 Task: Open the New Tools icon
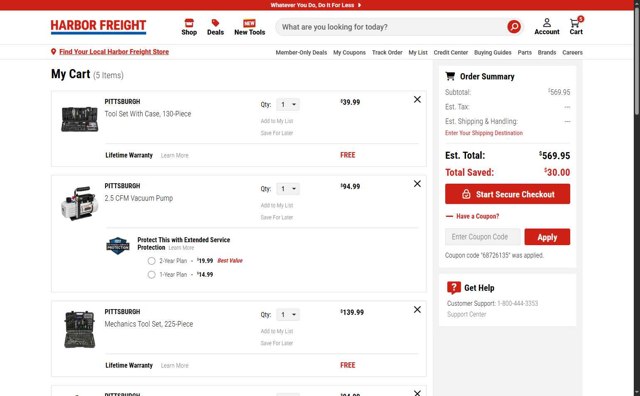[x=249, y=23]
